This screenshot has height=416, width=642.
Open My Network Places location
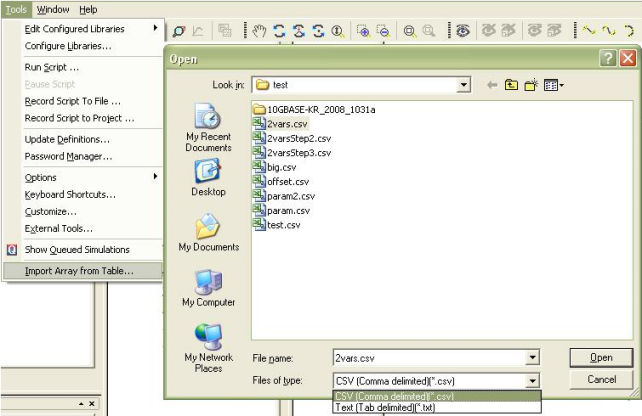click(x=208, y=346)
